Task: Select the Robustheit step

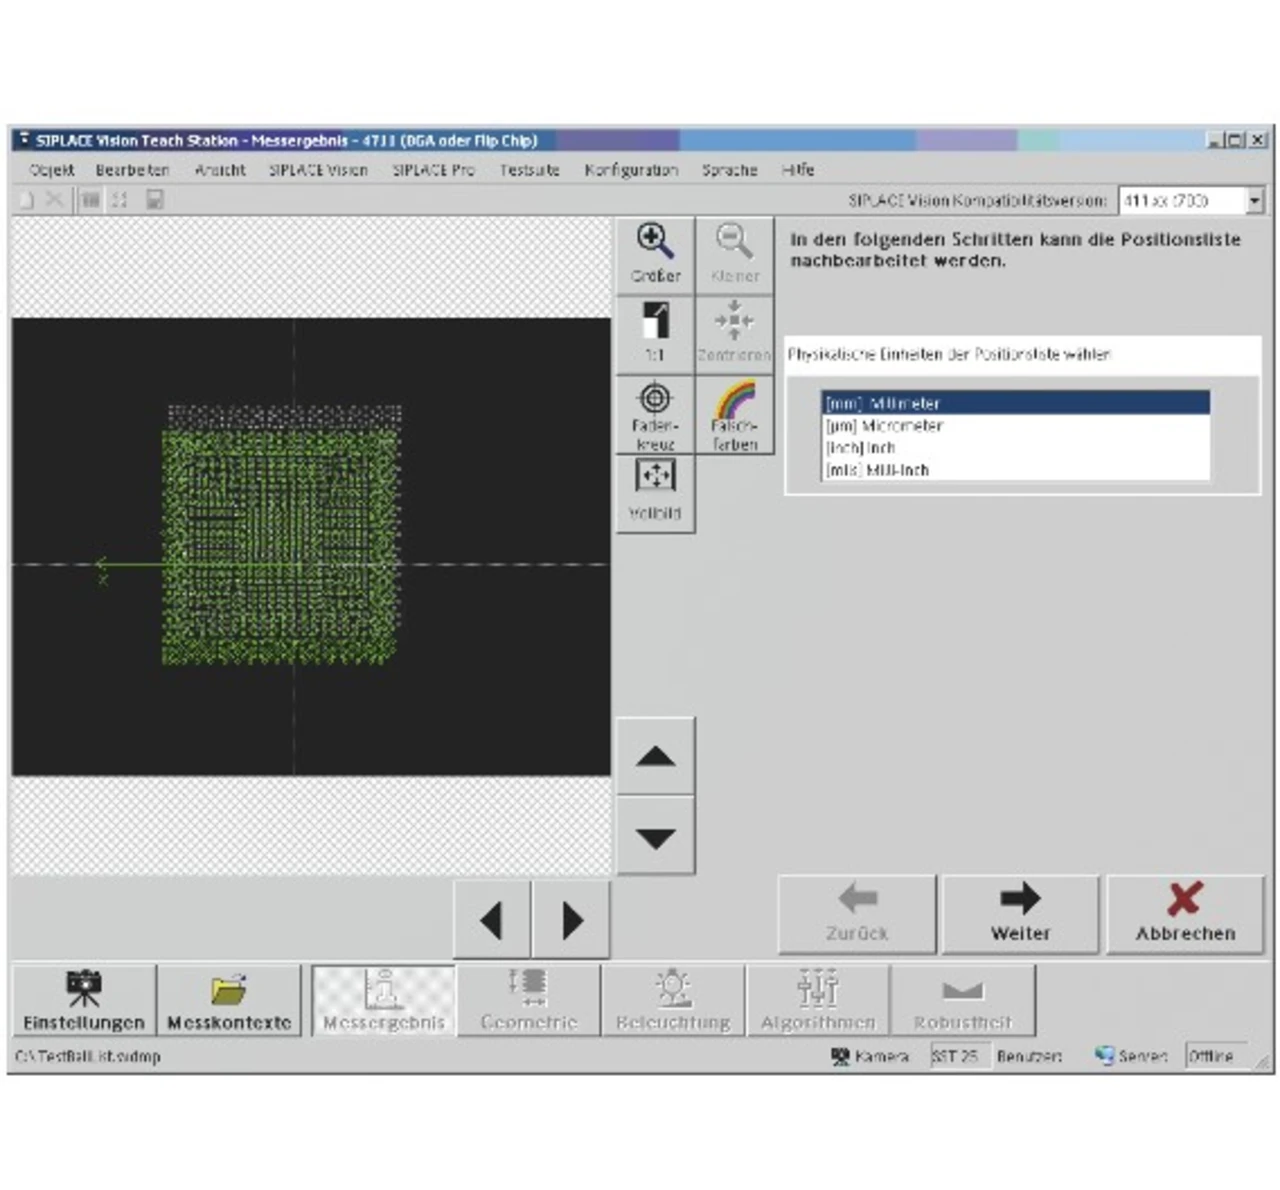Action: [962, 1000]
